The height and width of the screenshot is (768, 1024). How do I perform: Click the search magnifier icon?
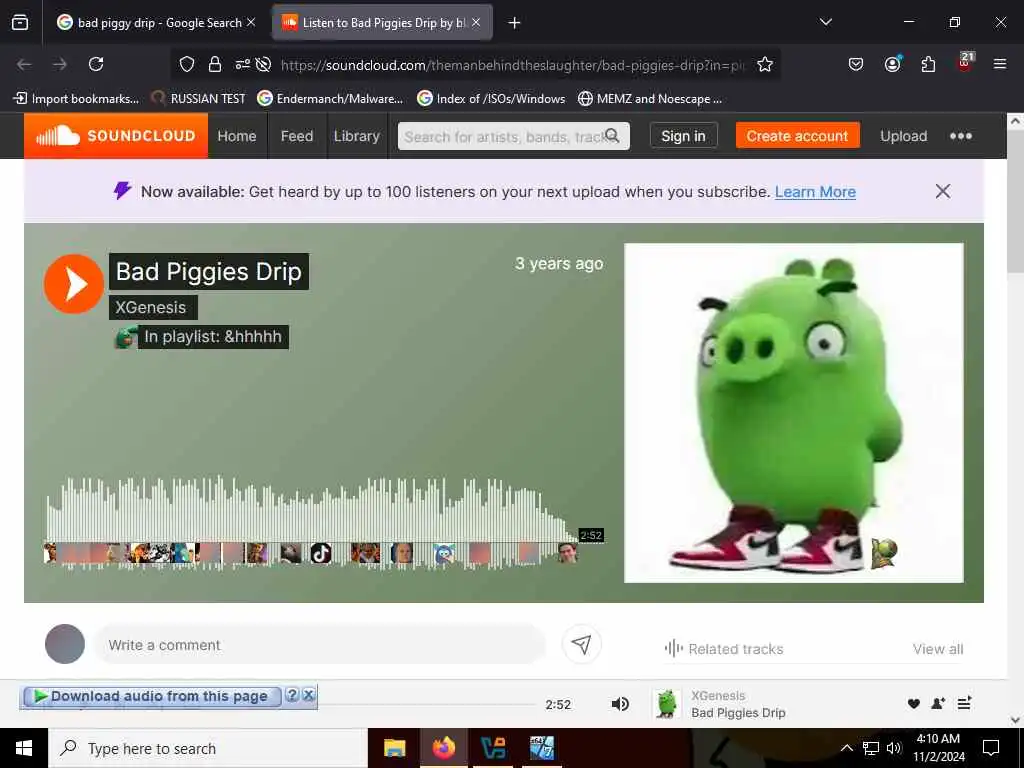click(x=613, y=136)
